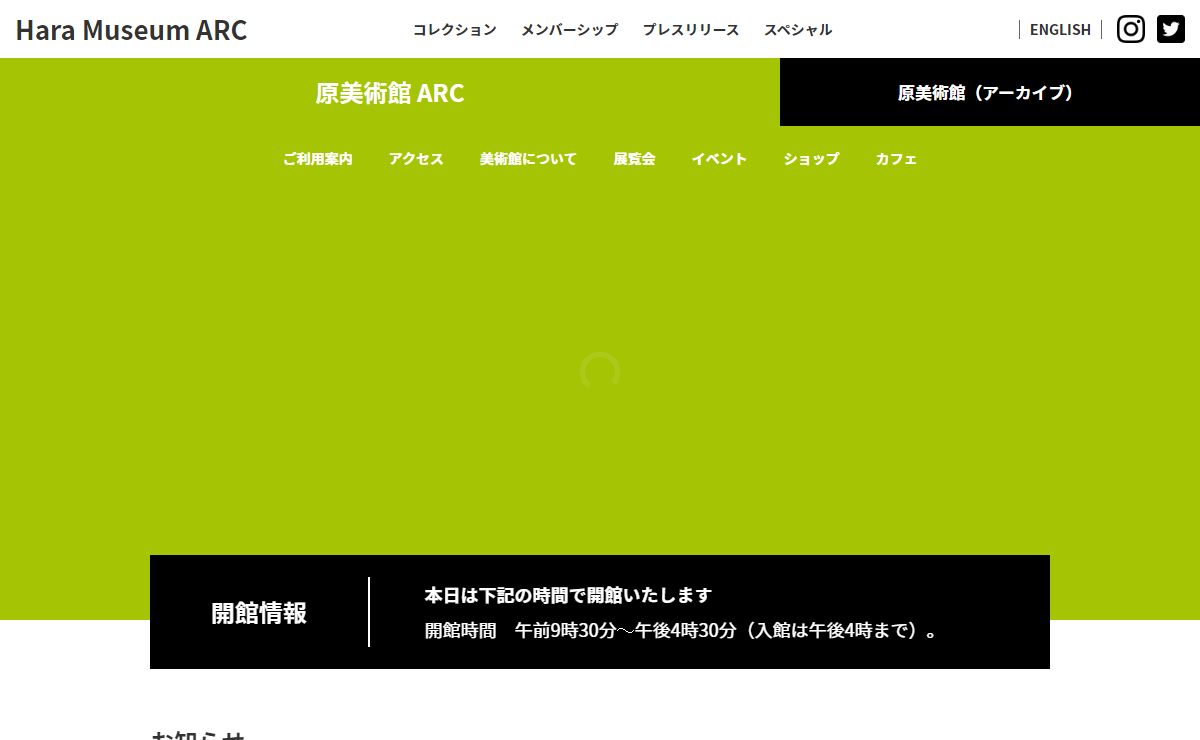The width and height of the screenshot is (1200, 740).
Task: Open the プレスリリース menu item
Action: [x=691, y=30]
